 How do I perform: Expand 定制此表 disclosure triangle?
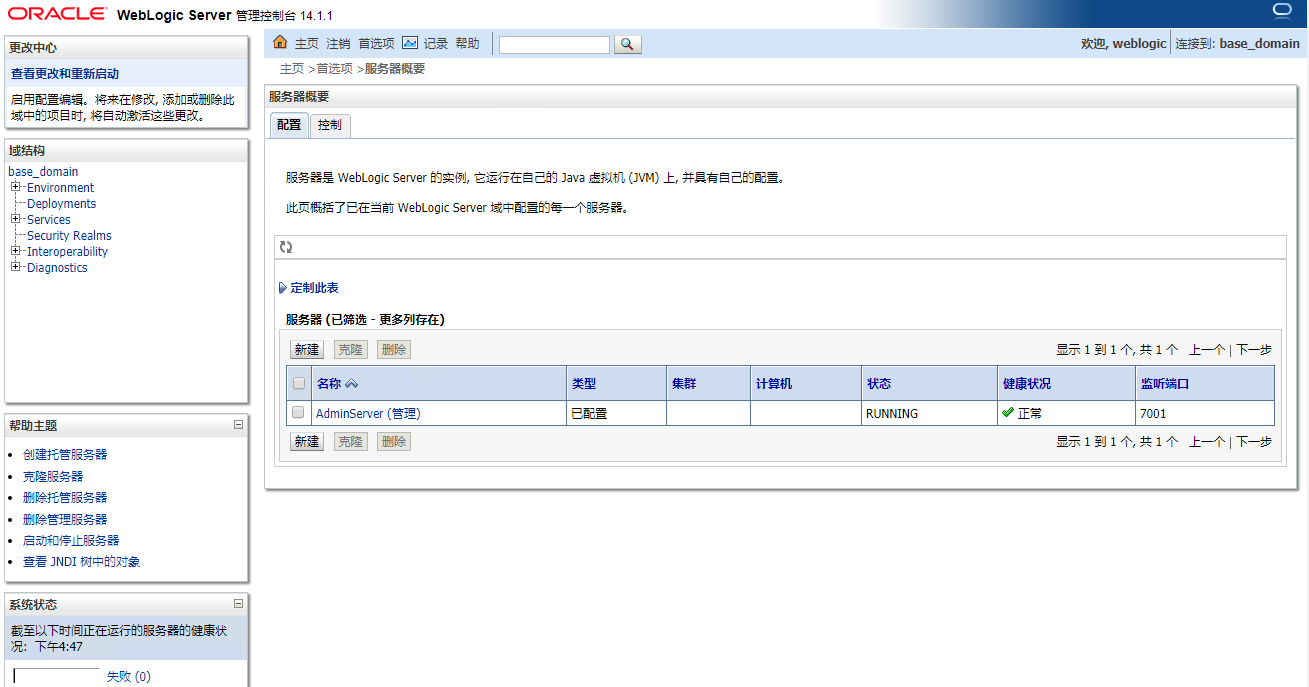(x=283, y=288)
